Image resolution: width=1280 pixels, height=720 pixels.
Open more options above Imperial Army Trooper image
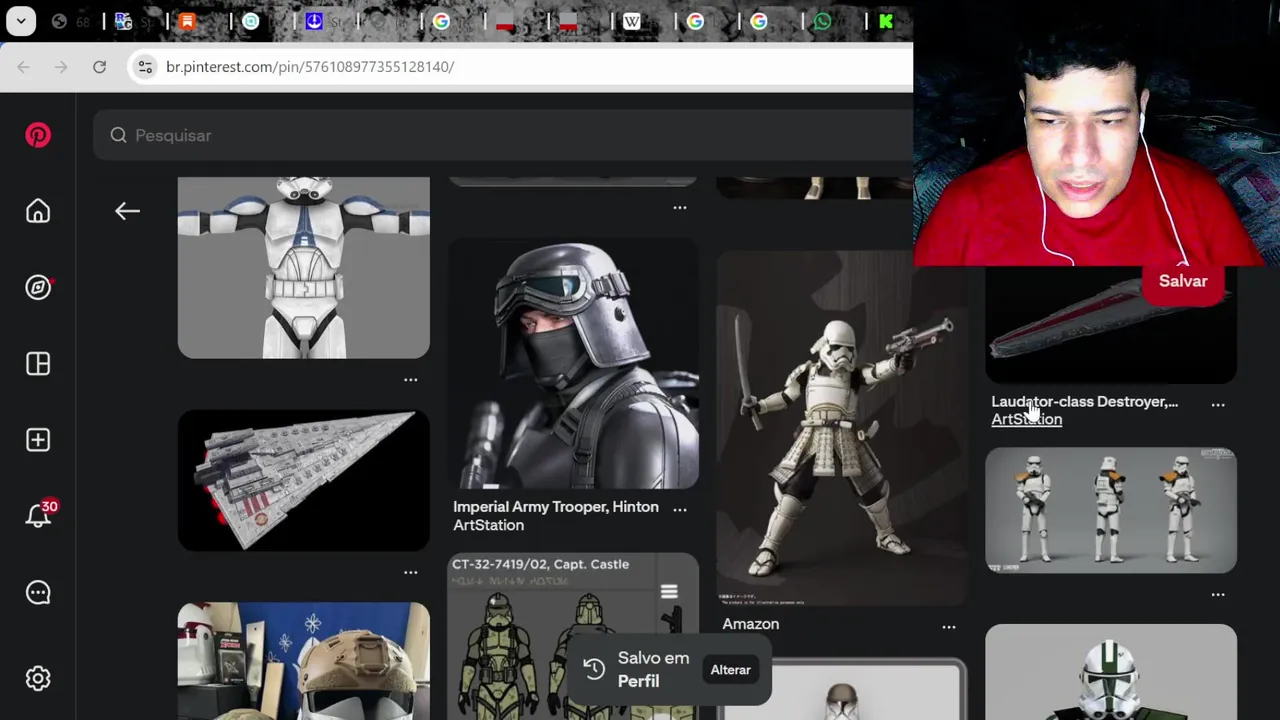tap(680, 207)
